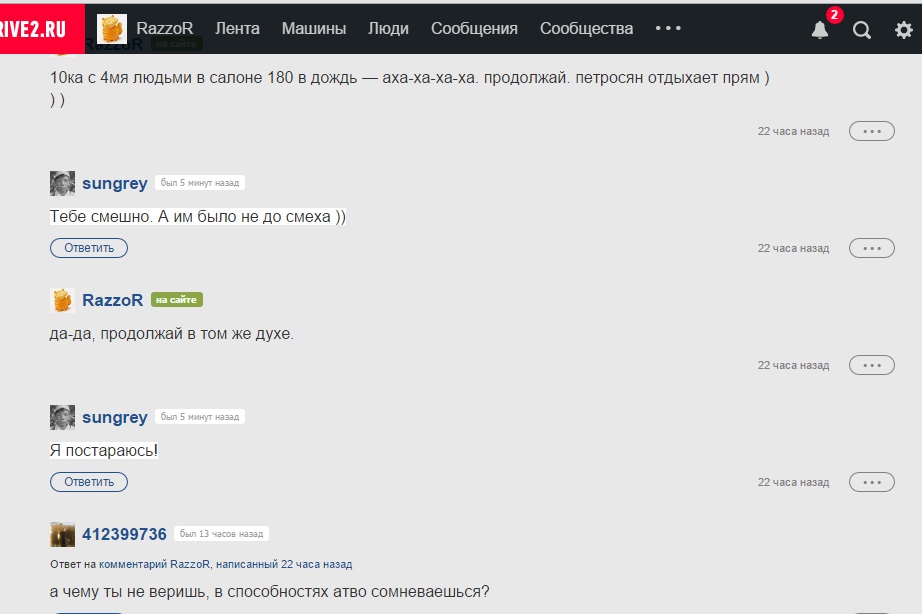Select Сообщения in the top navigation

(474, 28)
